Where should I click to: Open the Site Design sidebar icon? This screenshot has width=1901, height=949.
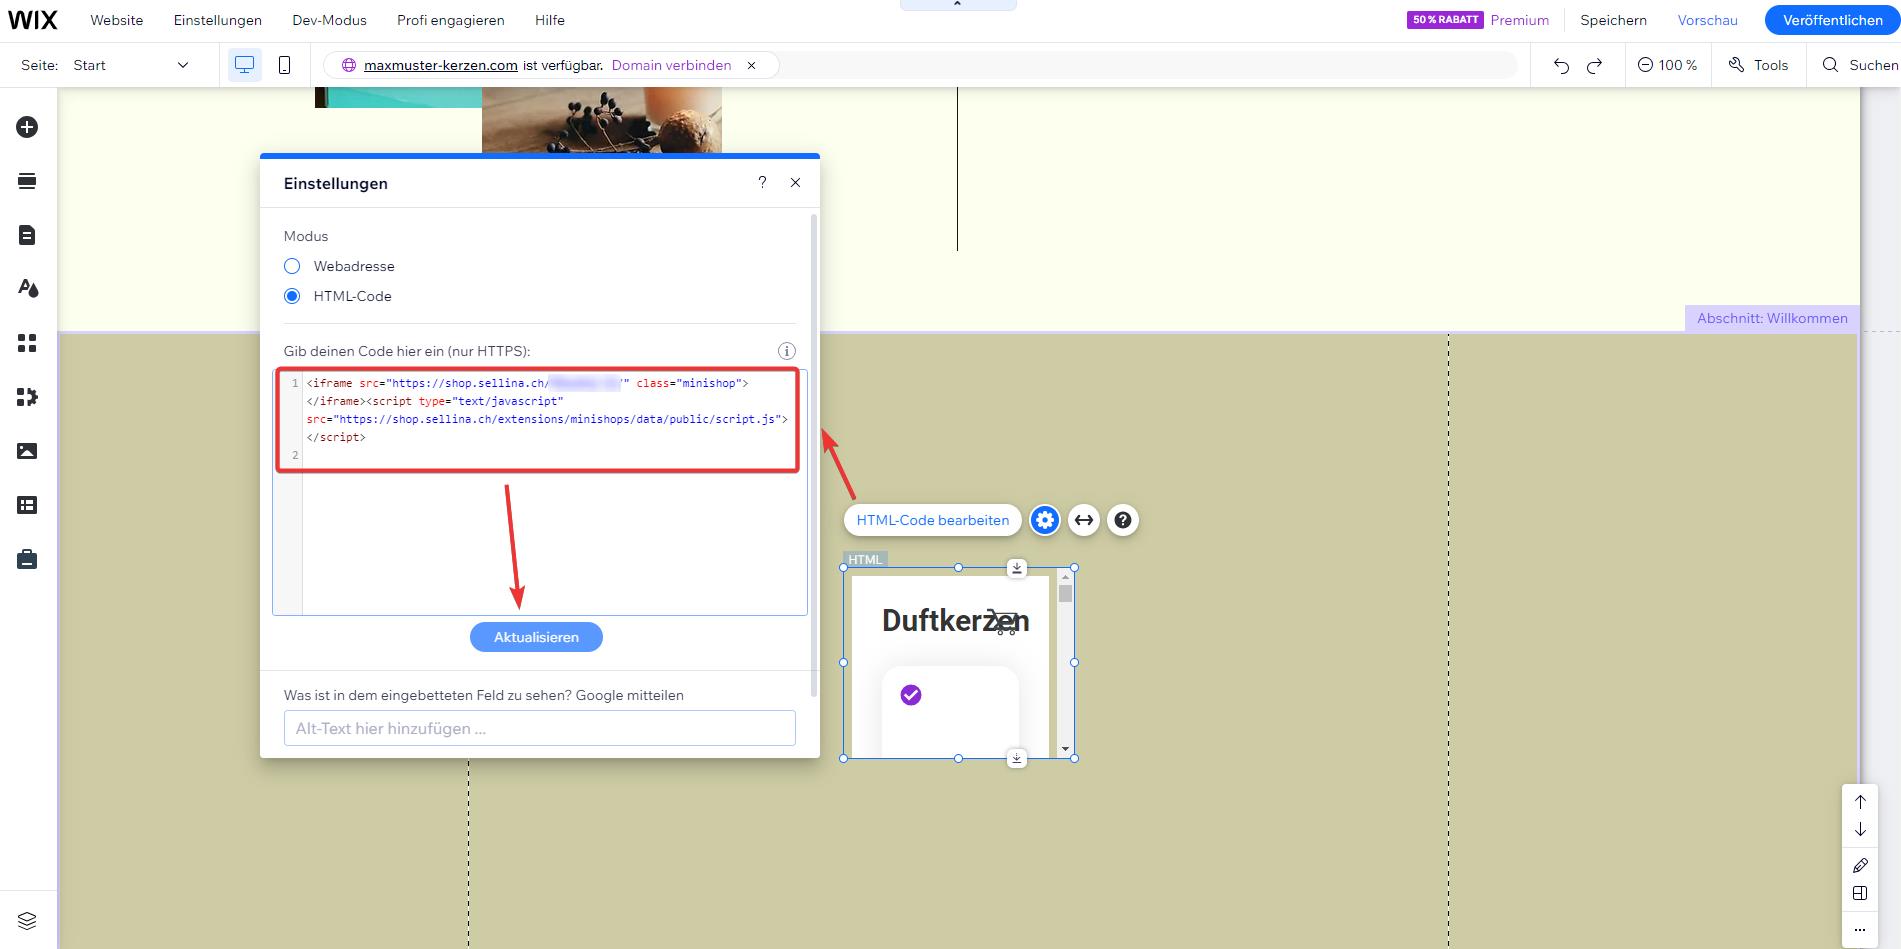coord(27,288)
